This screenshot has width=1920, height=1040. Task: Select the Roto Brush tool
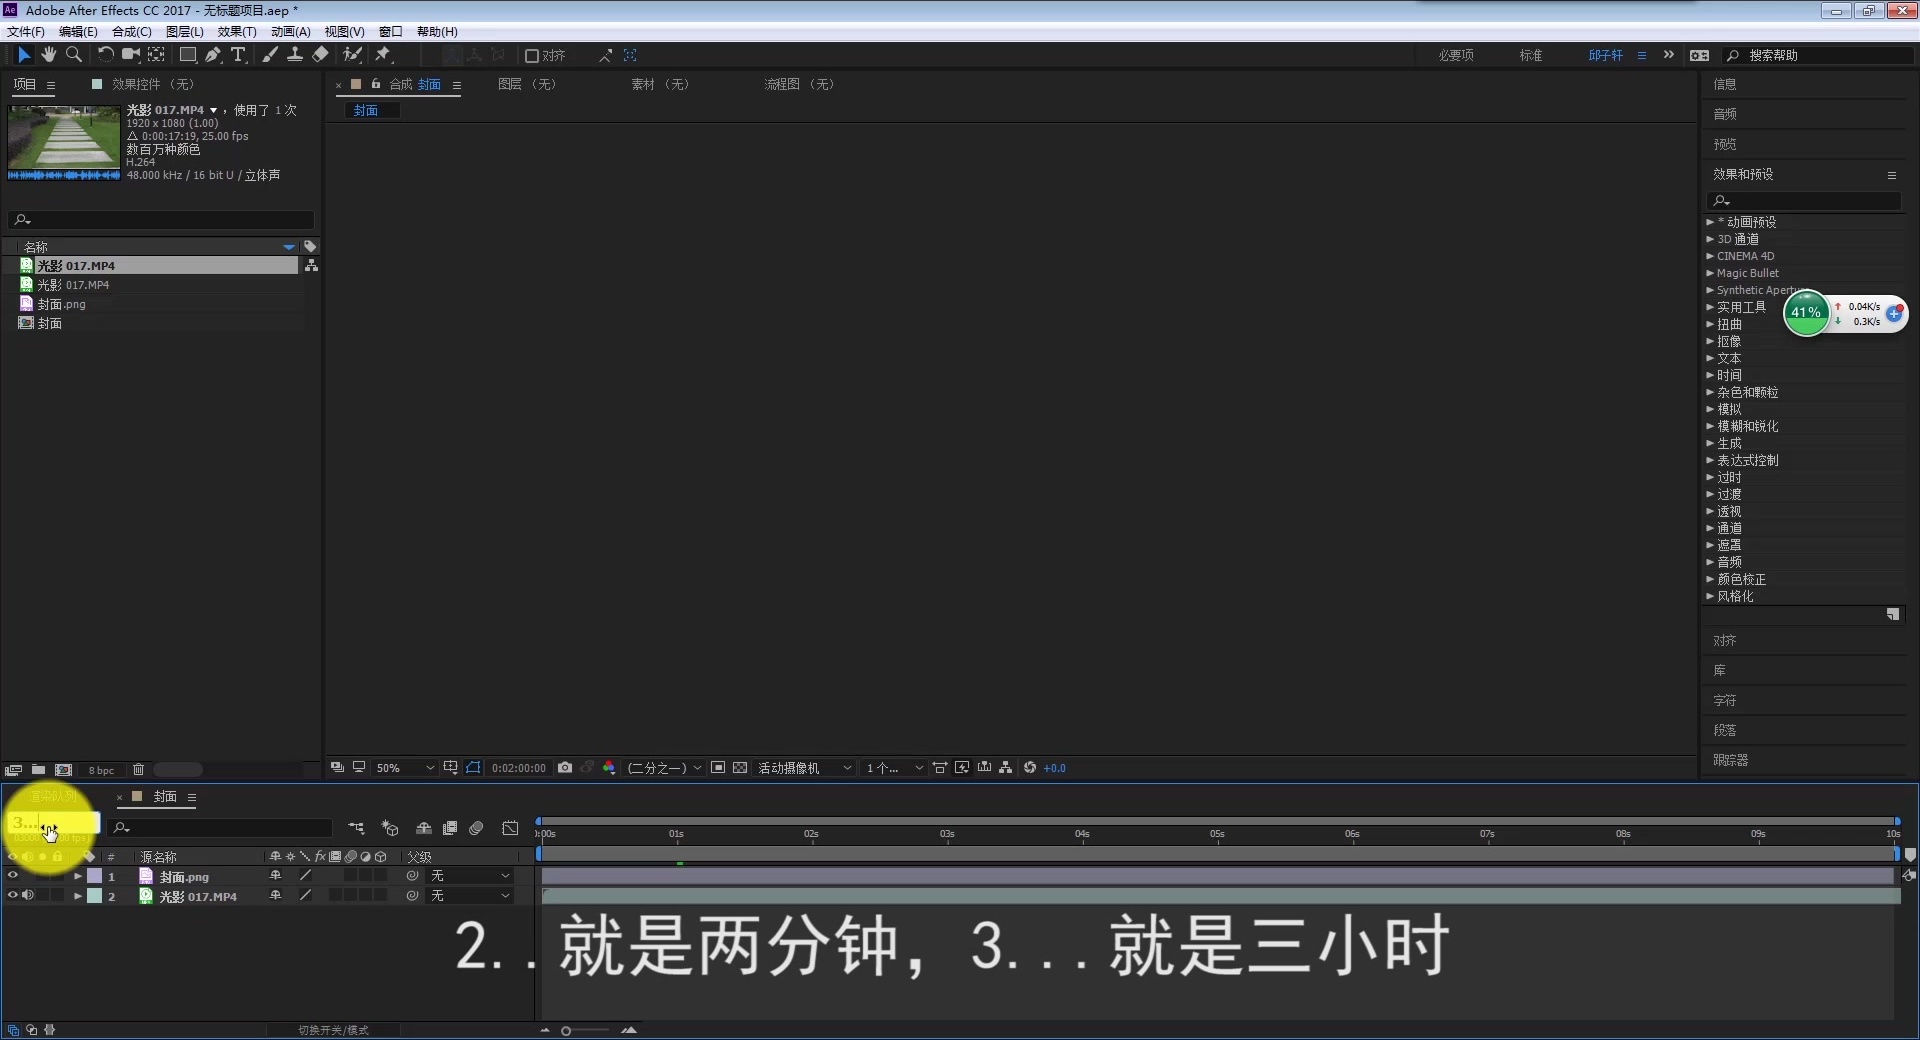tap(352, 55)
